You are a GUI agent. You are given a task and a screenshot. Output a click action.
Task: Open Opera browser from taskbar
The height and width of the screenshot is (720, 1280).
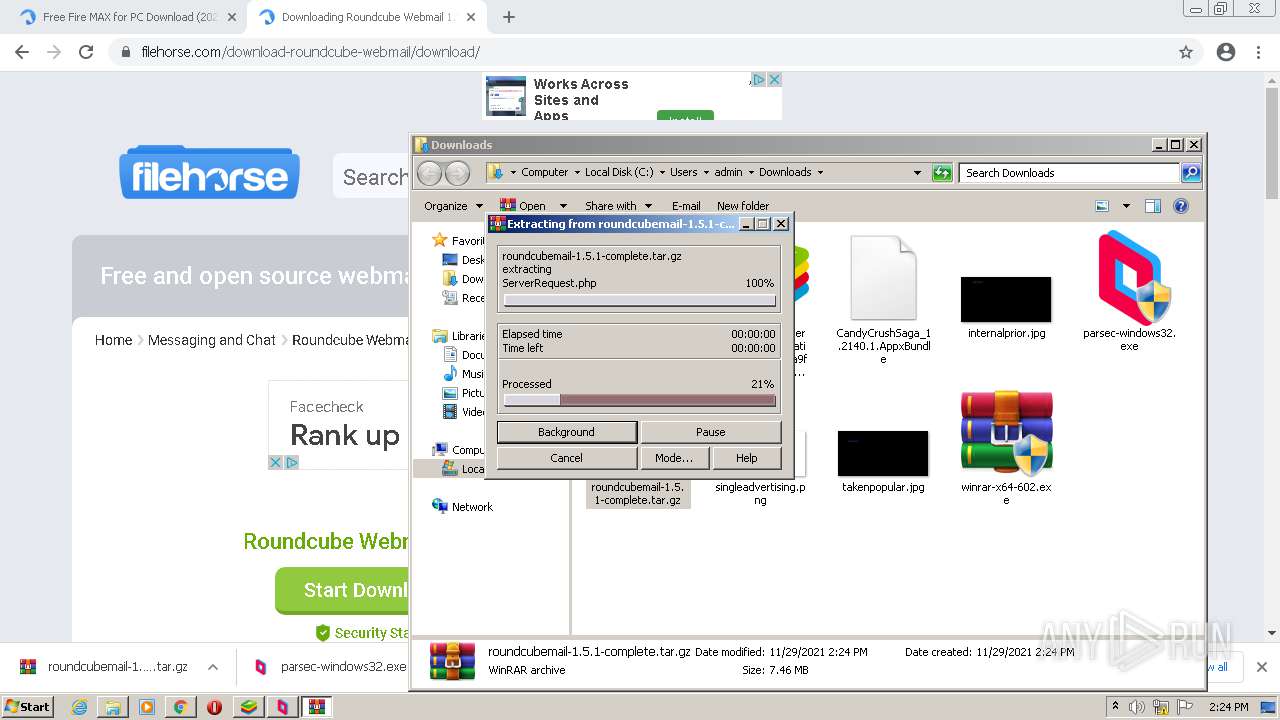click(x=214, y=707)
